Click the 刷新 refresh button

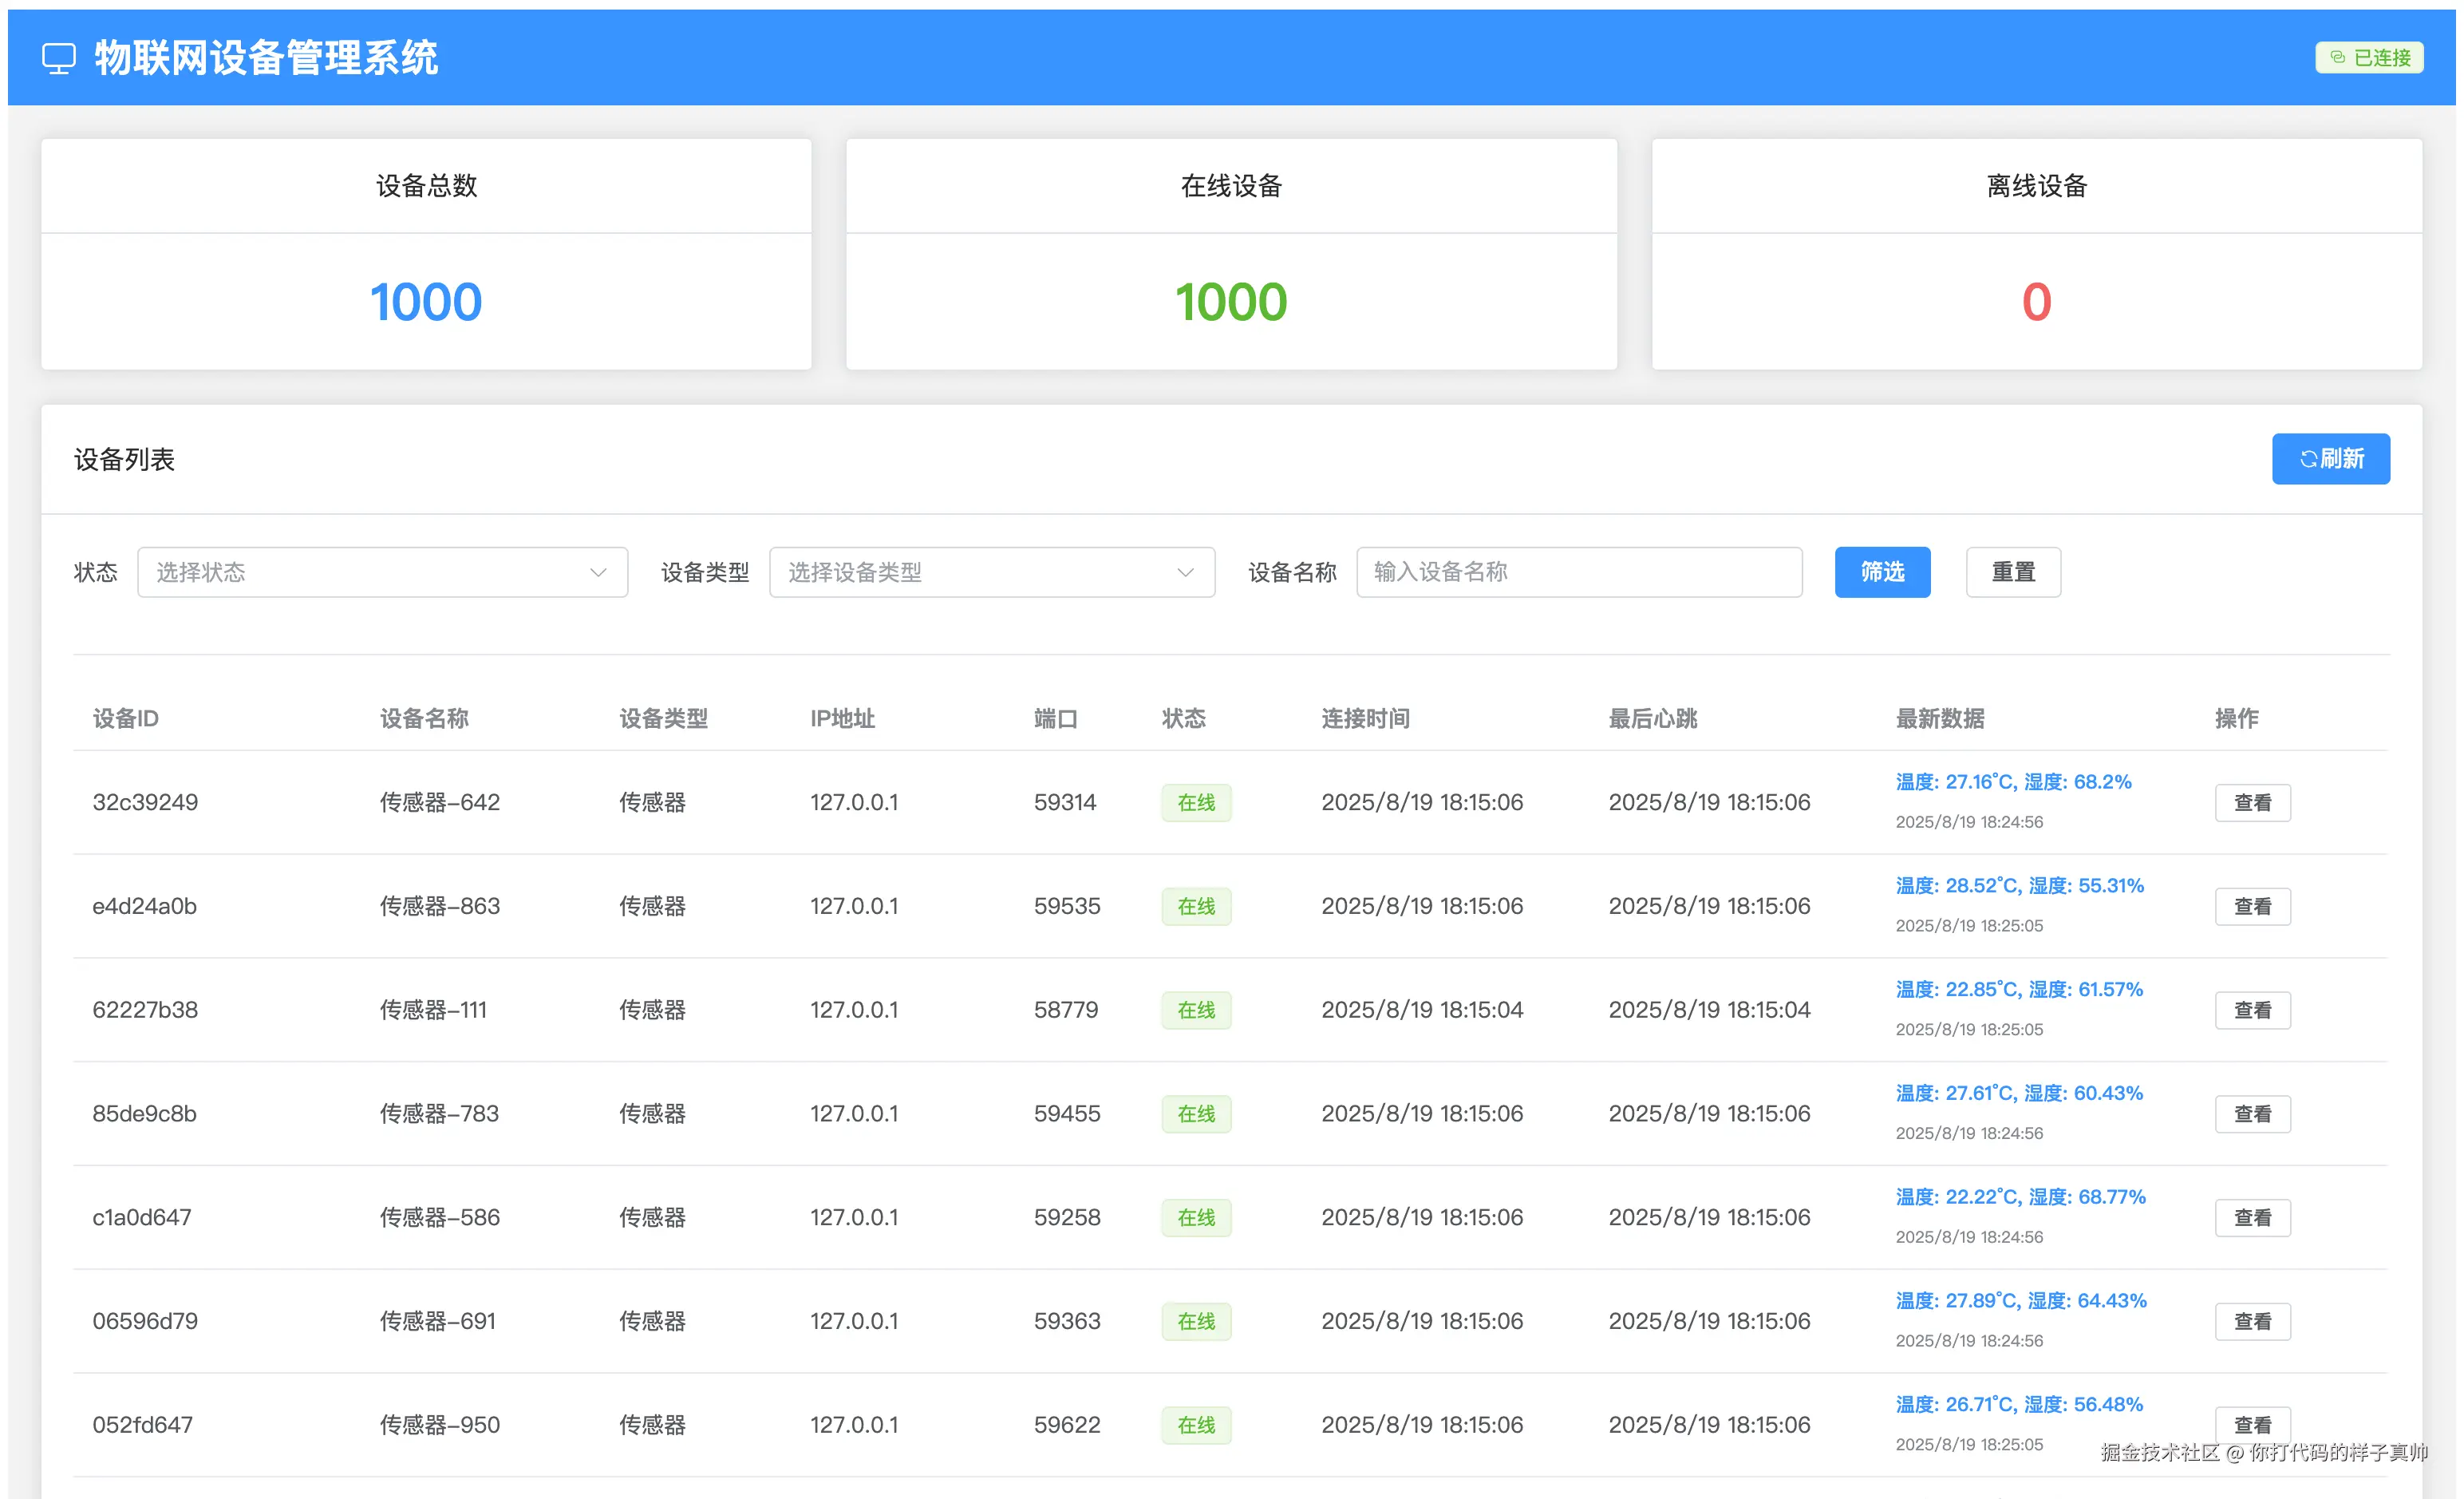pos(2331,459)
